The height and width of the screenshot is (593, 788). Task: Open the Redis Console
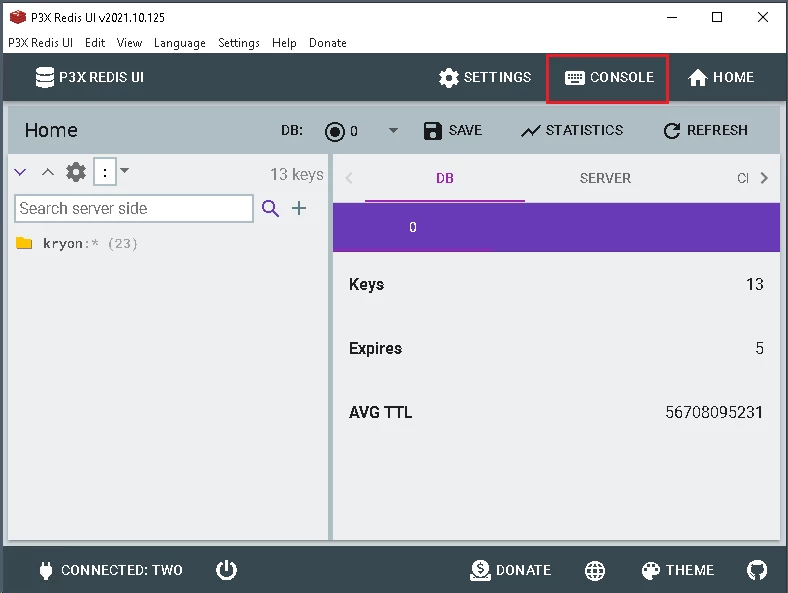click(609, 77)
